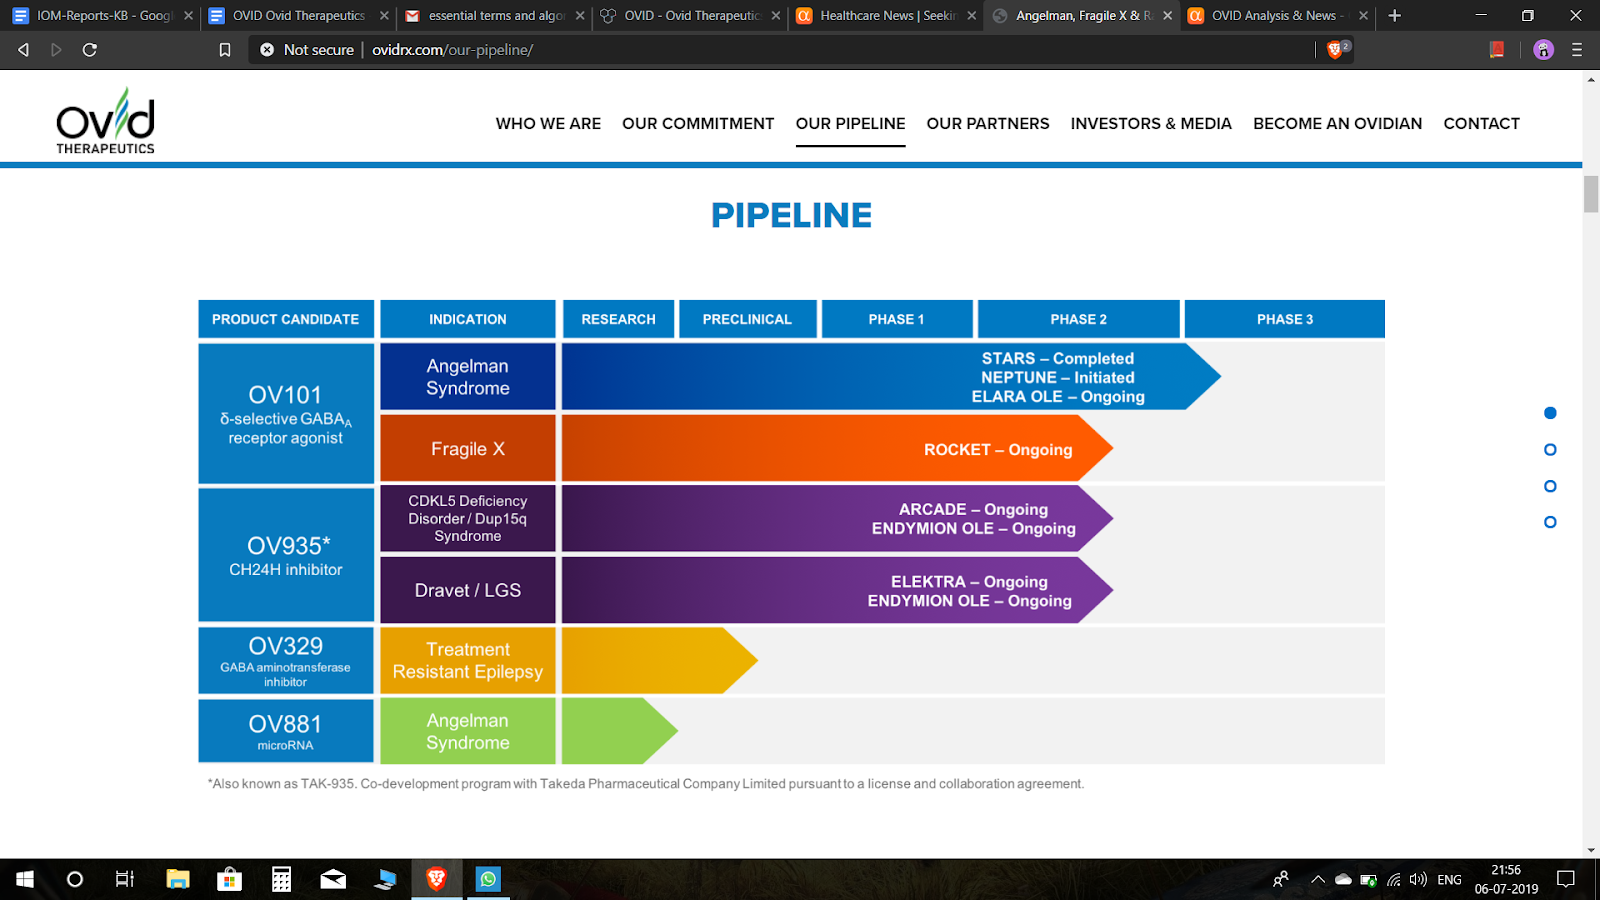Screen dimensions: 1600x900
Task: Click the Ovid Therapeutics logo
Action: [105, 120]
